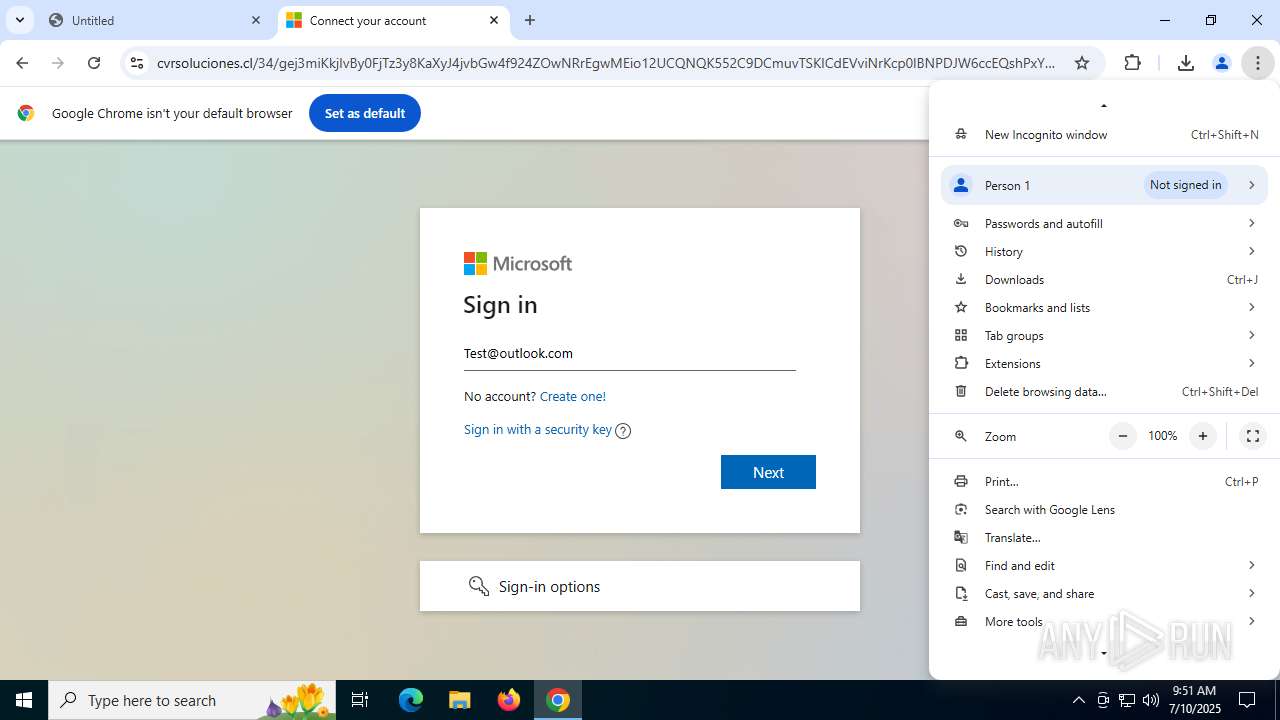Expand the Extensions submenu in menu
The width and height of the screenshot is (1280, 720).
tap(1104, 363)
